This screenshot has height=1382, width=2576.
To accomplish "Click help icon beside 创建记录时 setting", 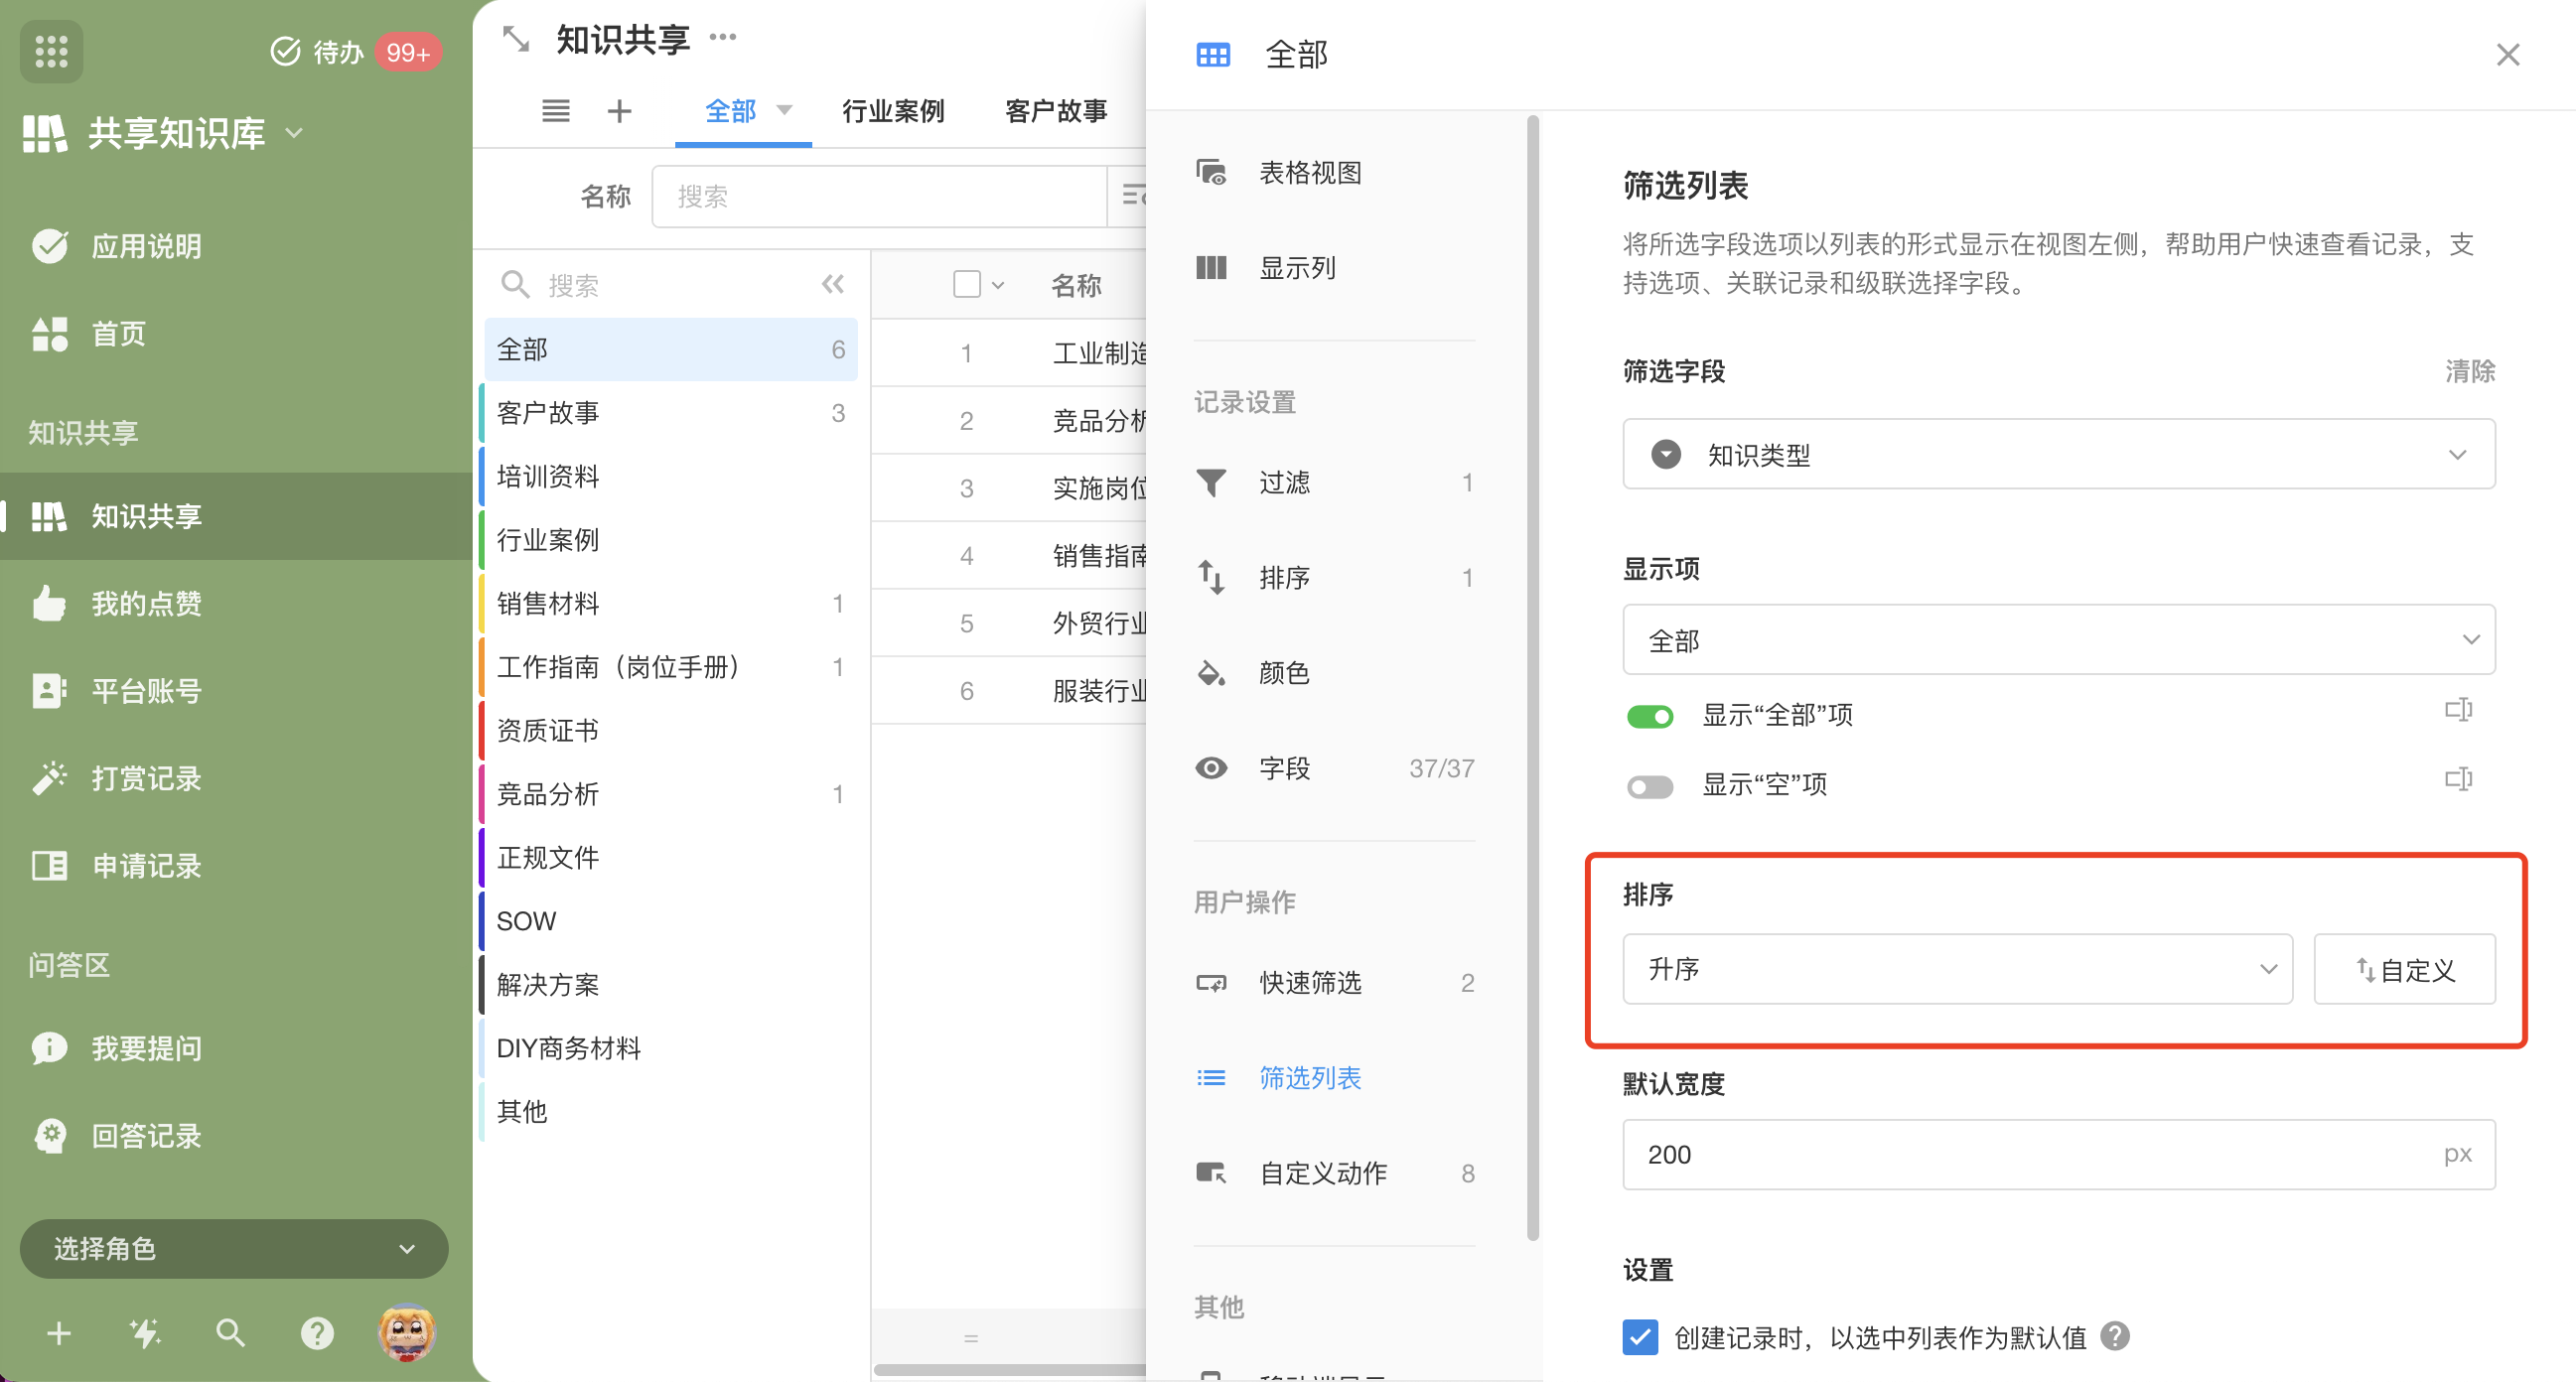I will tap(2115, 1336).
